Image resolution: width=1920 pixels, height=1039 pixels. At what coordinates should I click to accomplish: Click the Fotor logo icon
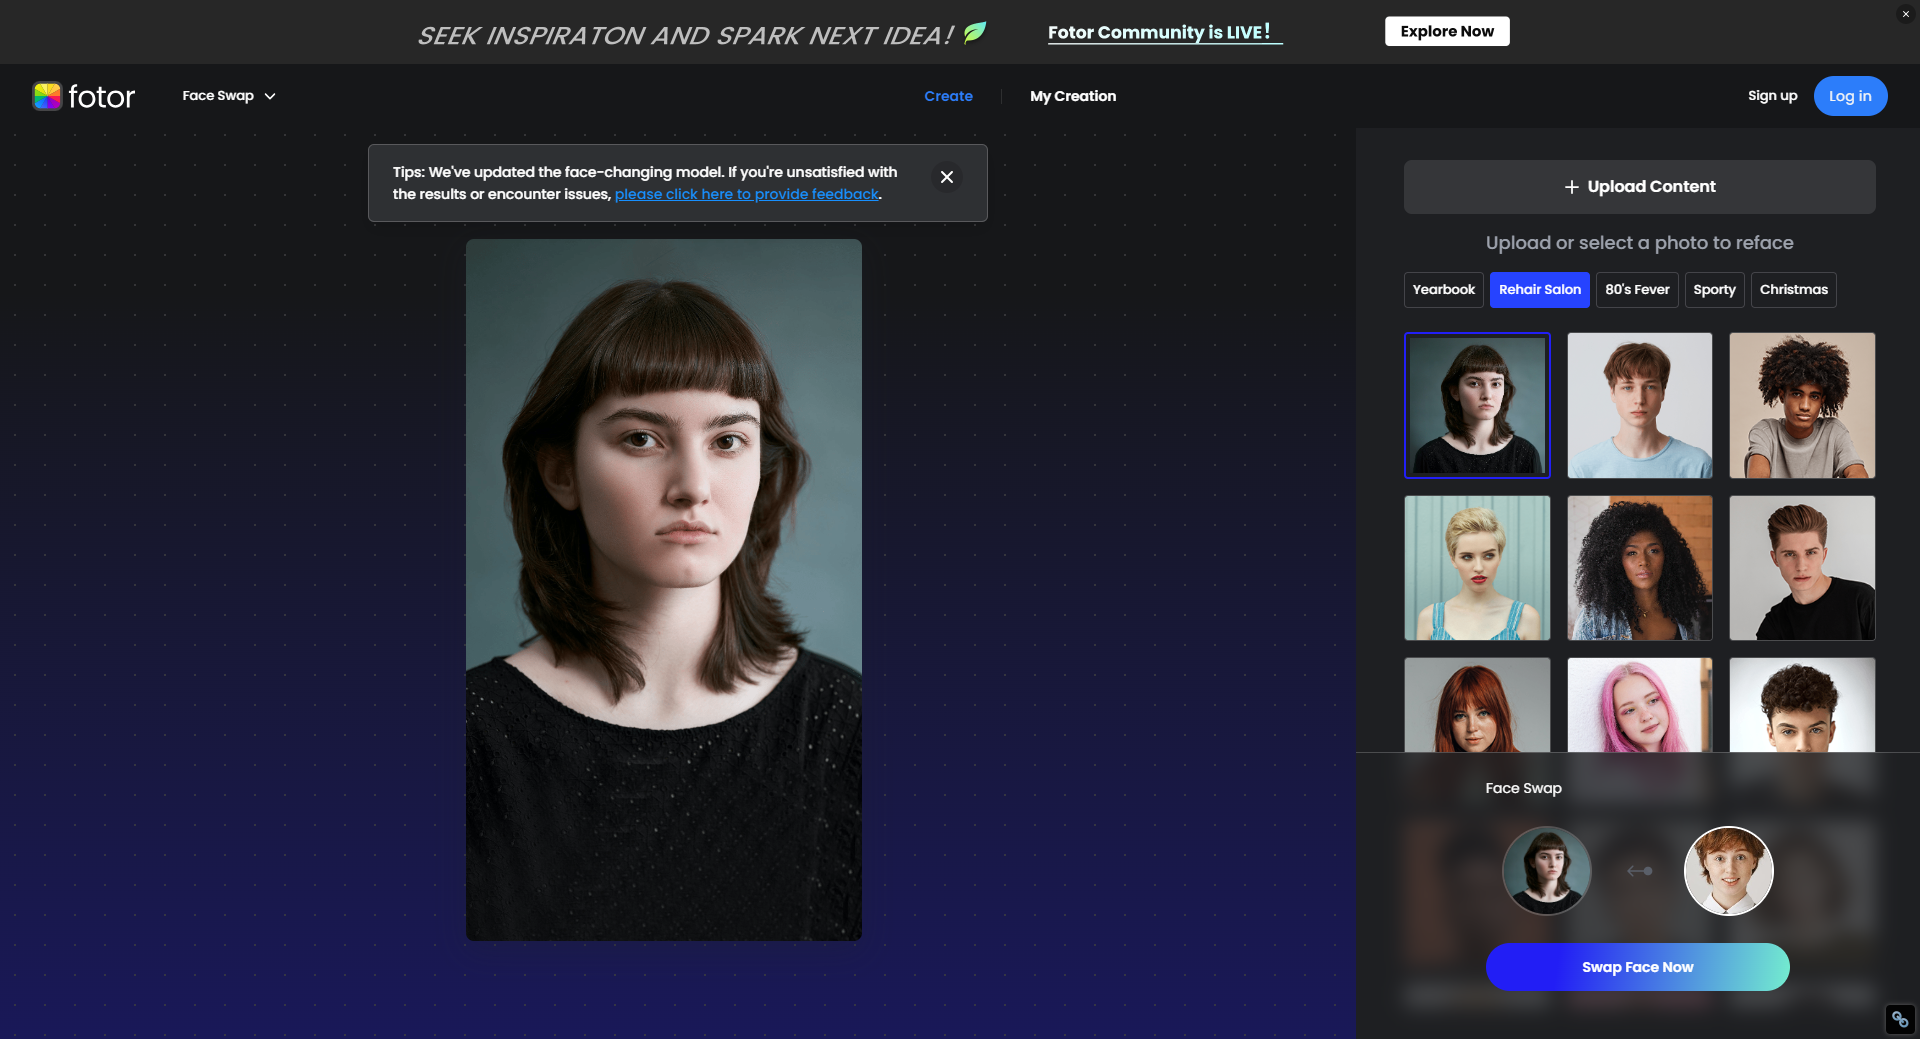coord(47,96)
